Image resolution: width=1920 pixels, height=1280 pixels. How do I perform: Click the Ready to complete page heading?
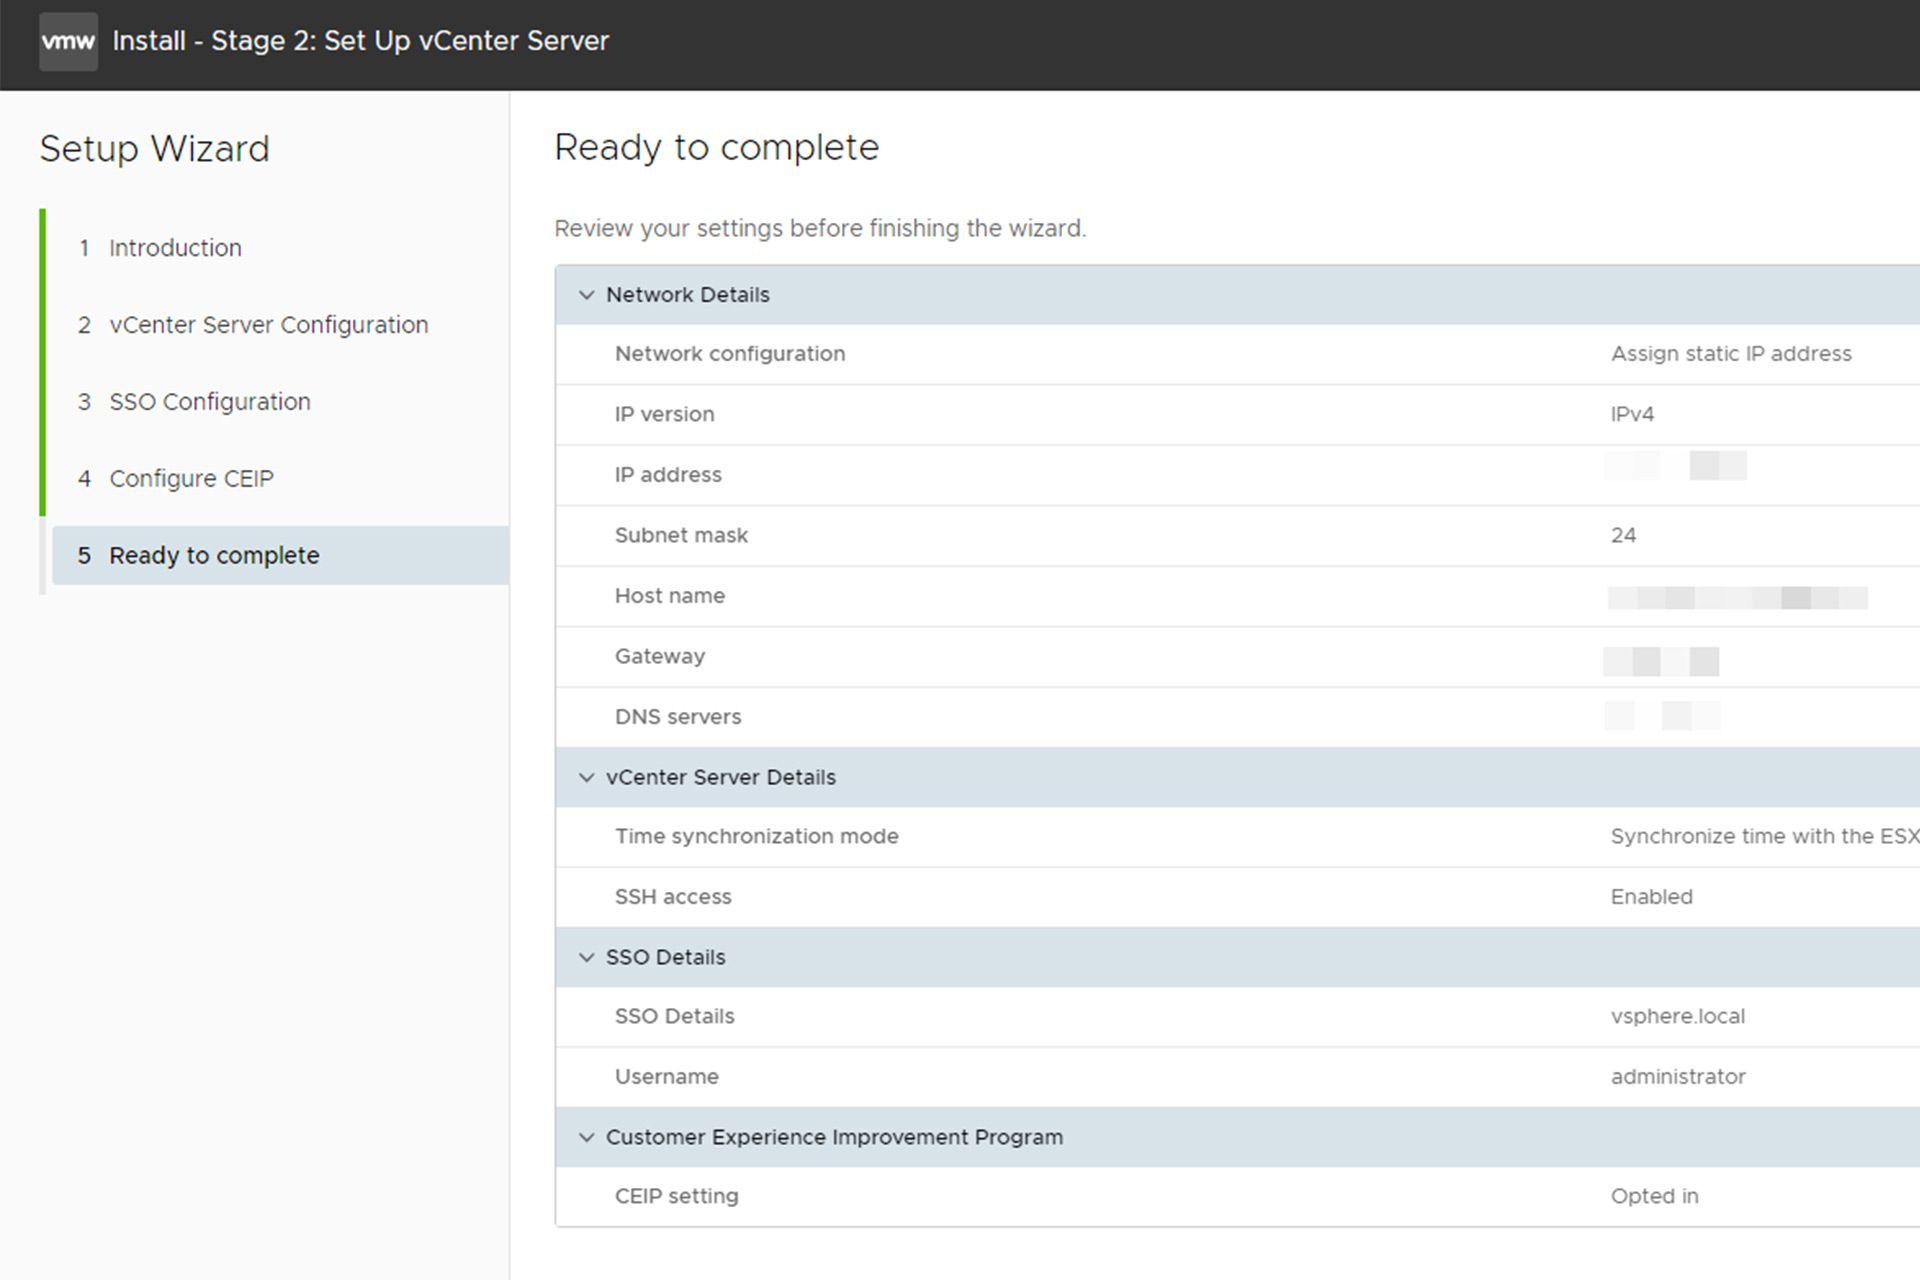click(x=716, y=147)
